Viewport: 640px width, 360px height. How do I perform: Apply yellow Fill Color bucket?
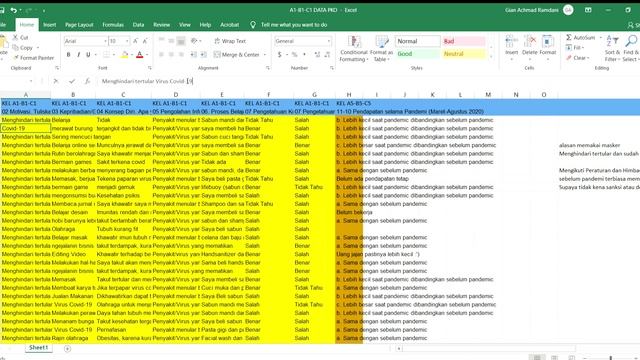click(124, 54)
